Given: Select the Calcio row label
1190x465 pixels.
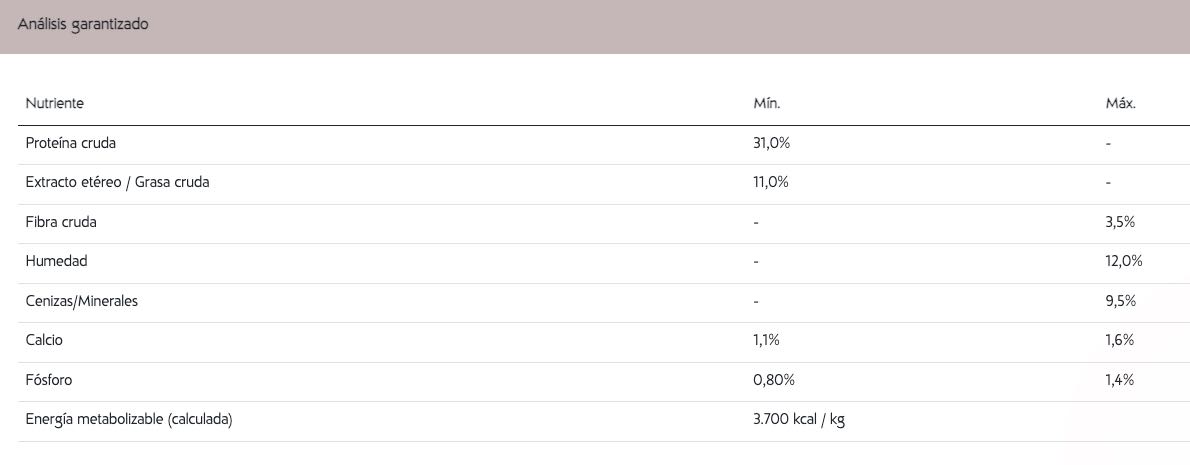Looking at the screenshot, I should click(x=44, y=341).
